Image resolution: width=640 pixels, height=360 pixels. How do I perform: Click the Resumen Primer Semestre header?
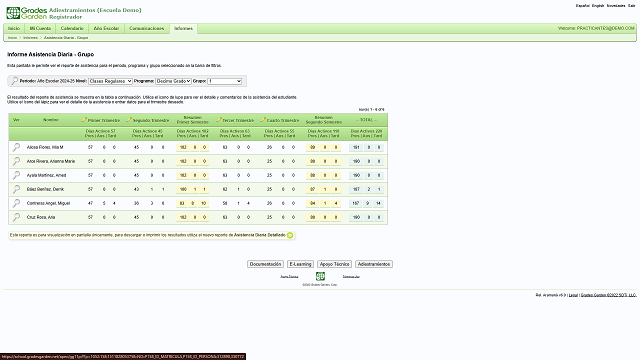point(193,120)
